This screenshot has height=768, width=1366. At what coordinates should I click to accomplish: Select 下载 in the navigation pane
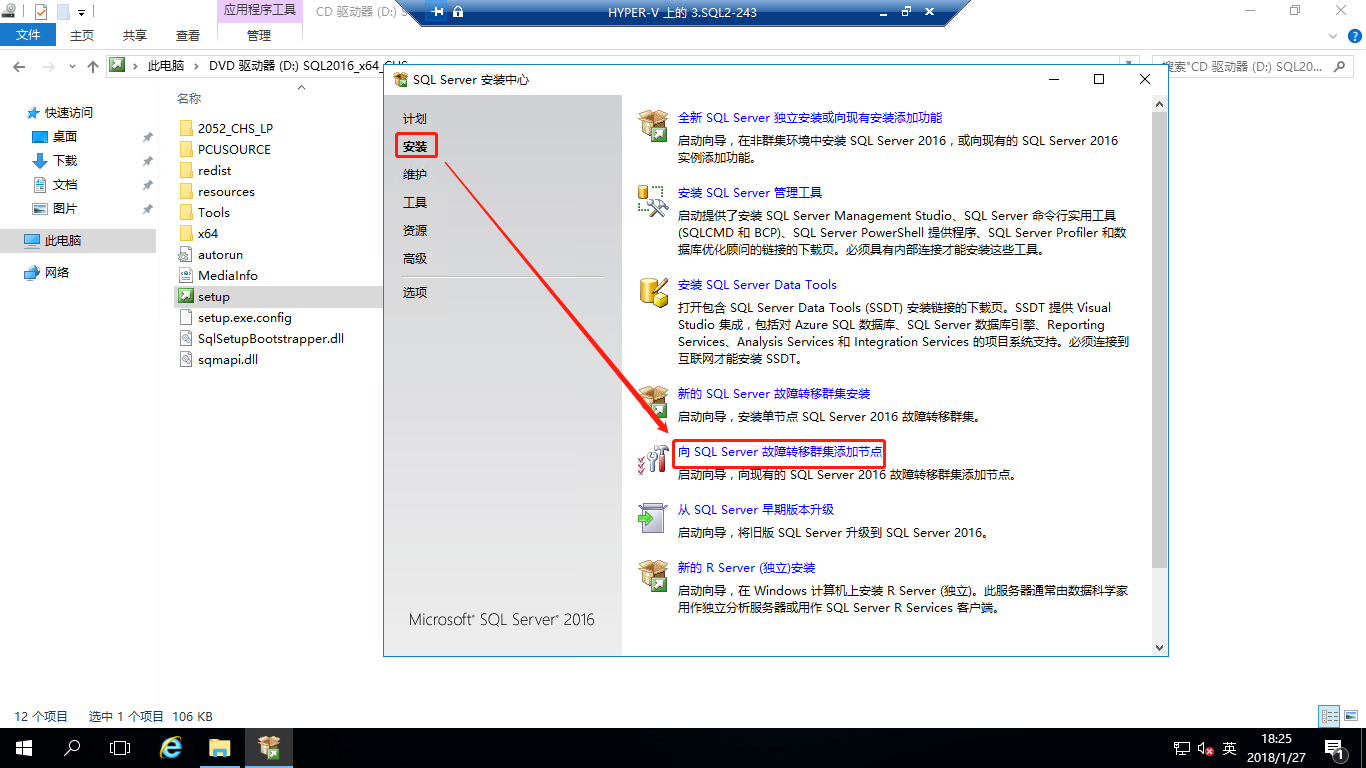[65, 161]
